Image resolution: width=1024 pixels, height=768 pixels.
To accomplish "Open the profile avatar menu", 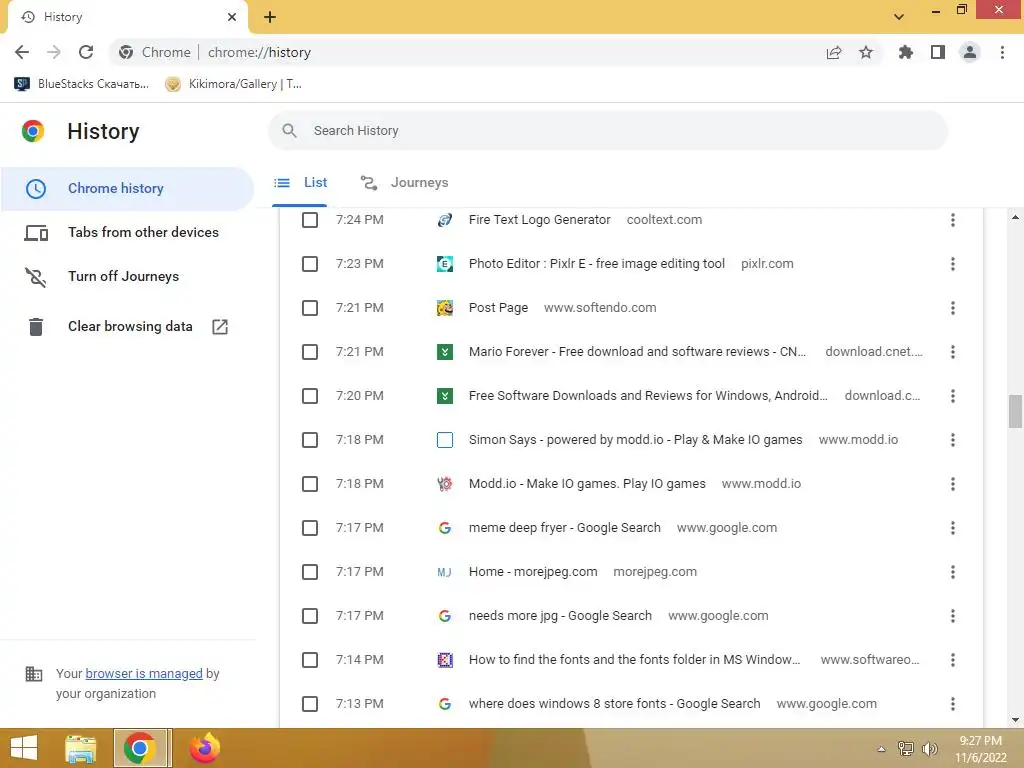I will pyautogui.click(x=970, y=52).
